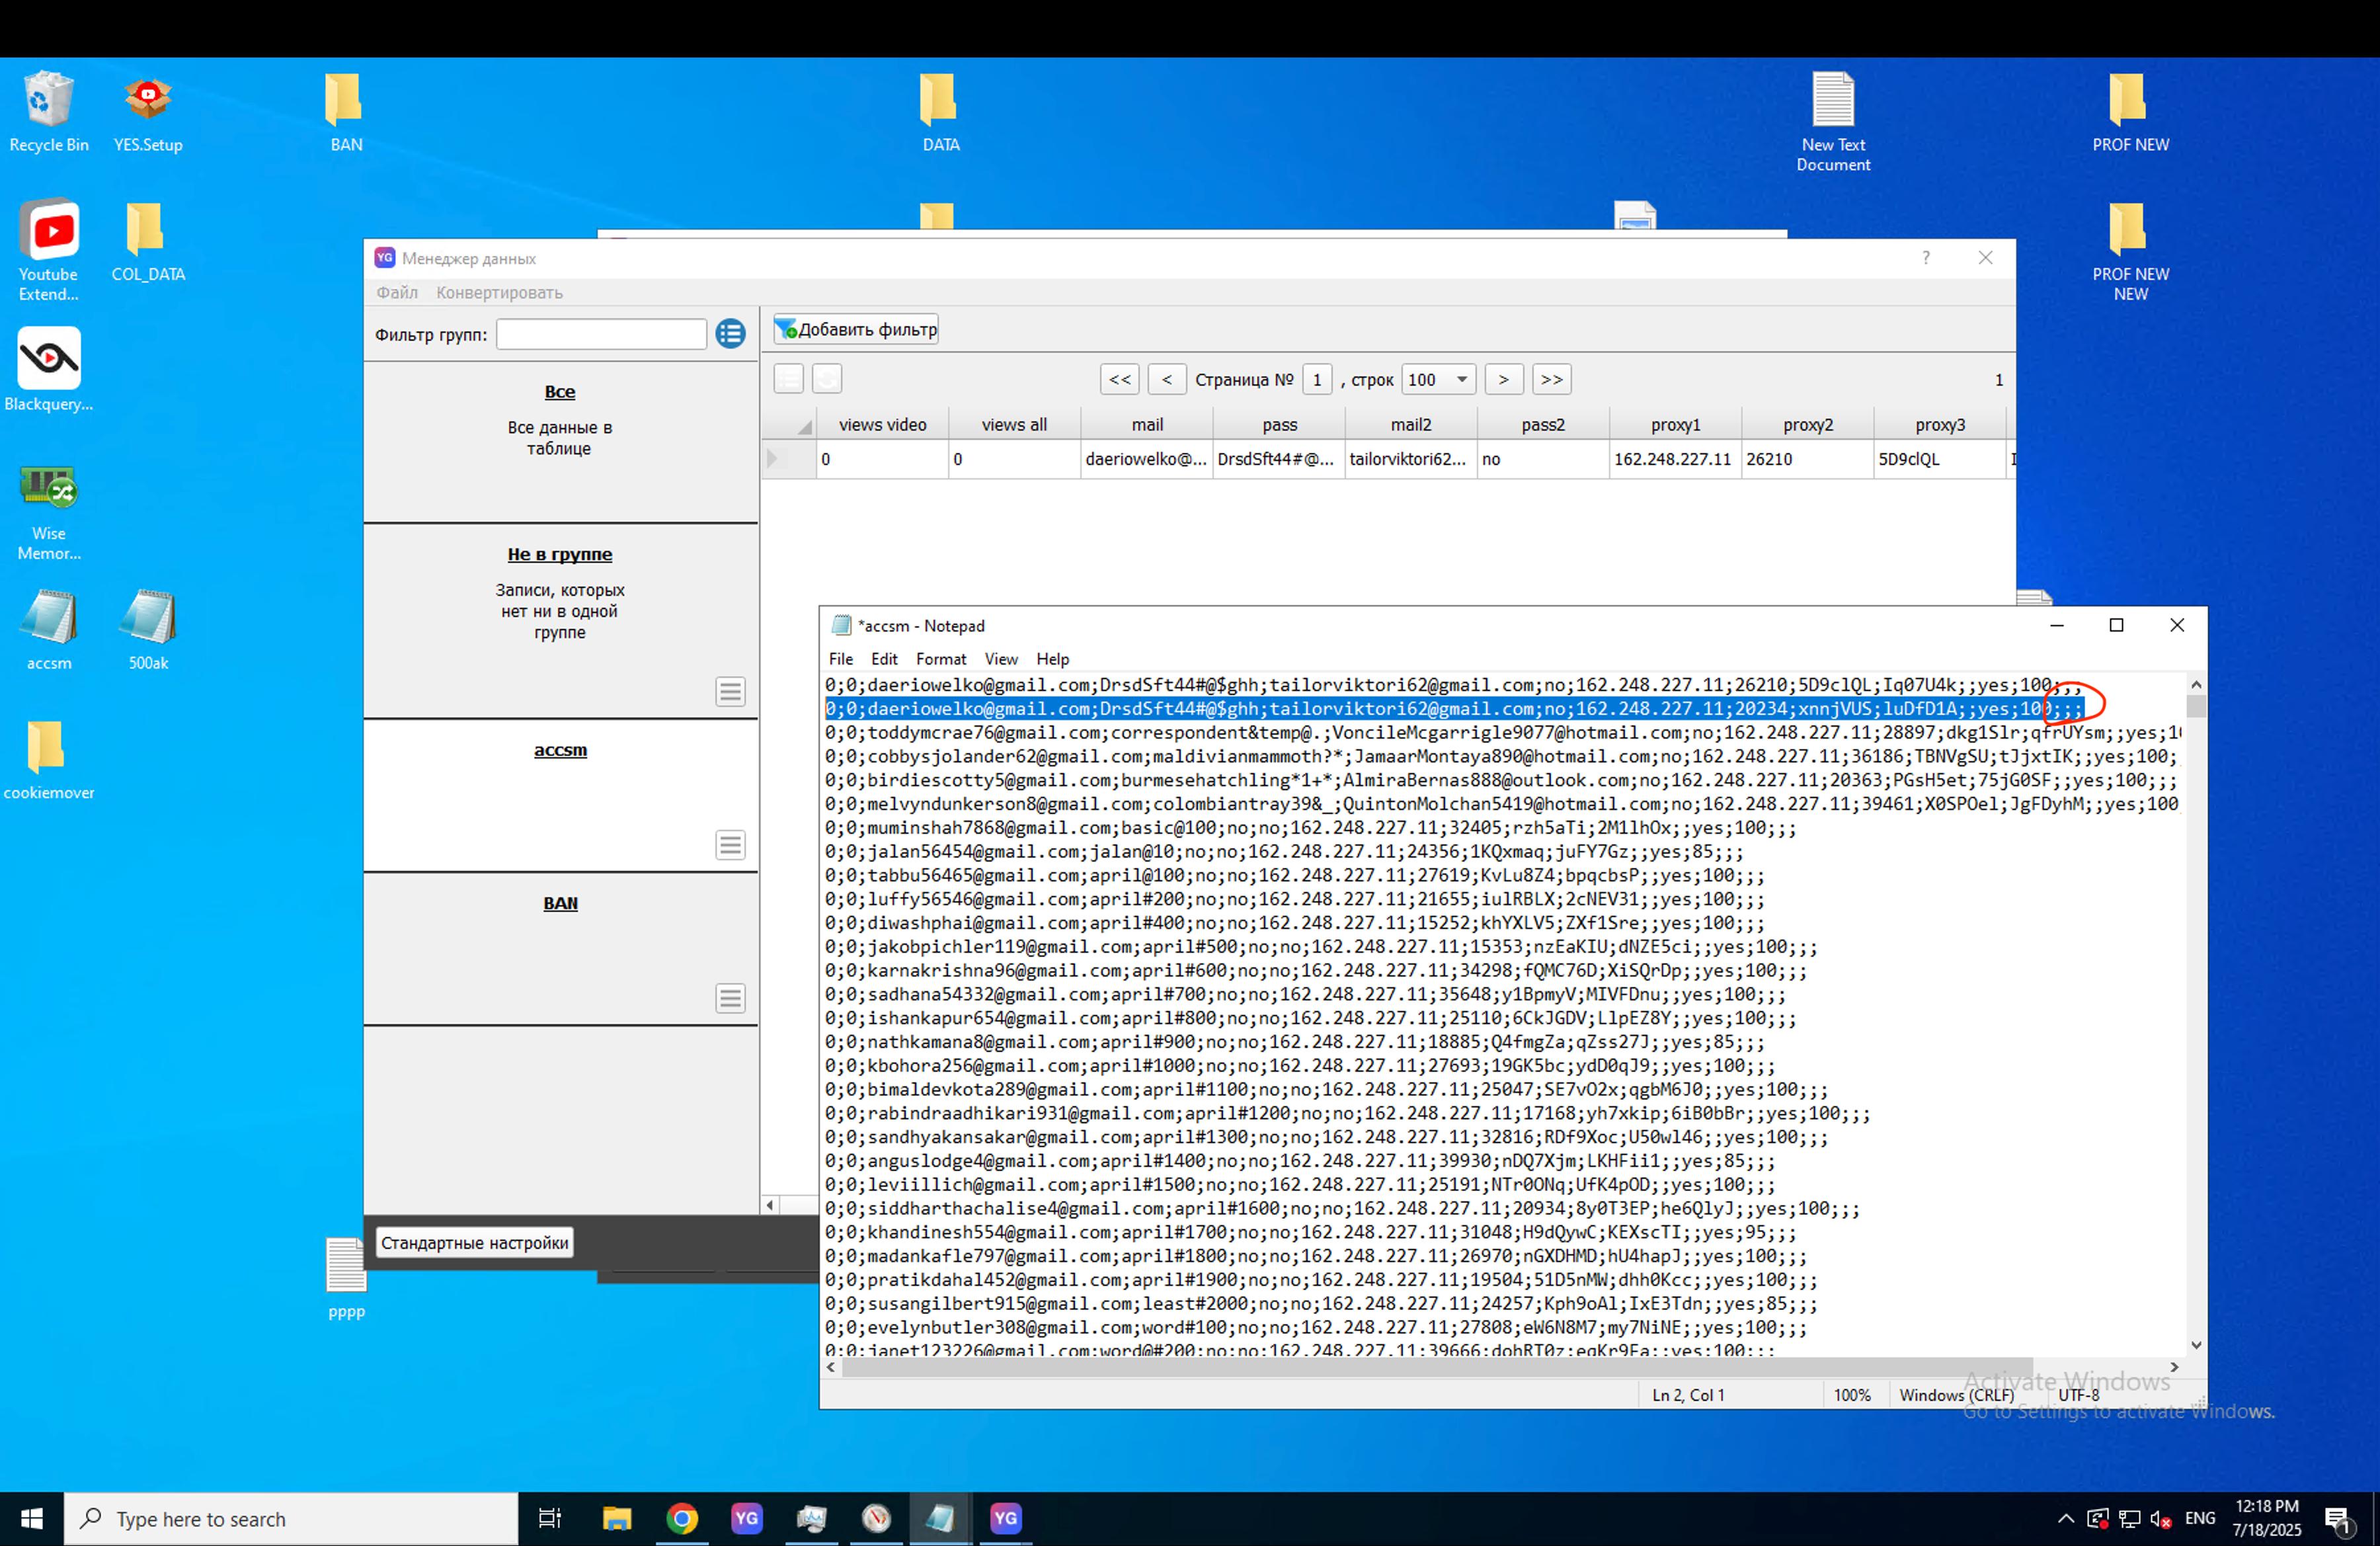Viewport: 2380px width, 1546px height.
Task: Show hidden system tray icons chevron
Action: (x=2065, y=1518)
